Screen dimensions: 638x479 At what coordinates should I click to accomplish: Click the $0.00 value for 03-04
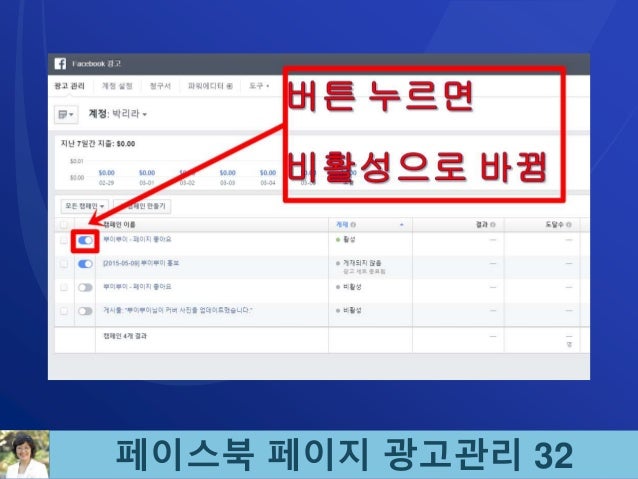[x=268, y=173]
